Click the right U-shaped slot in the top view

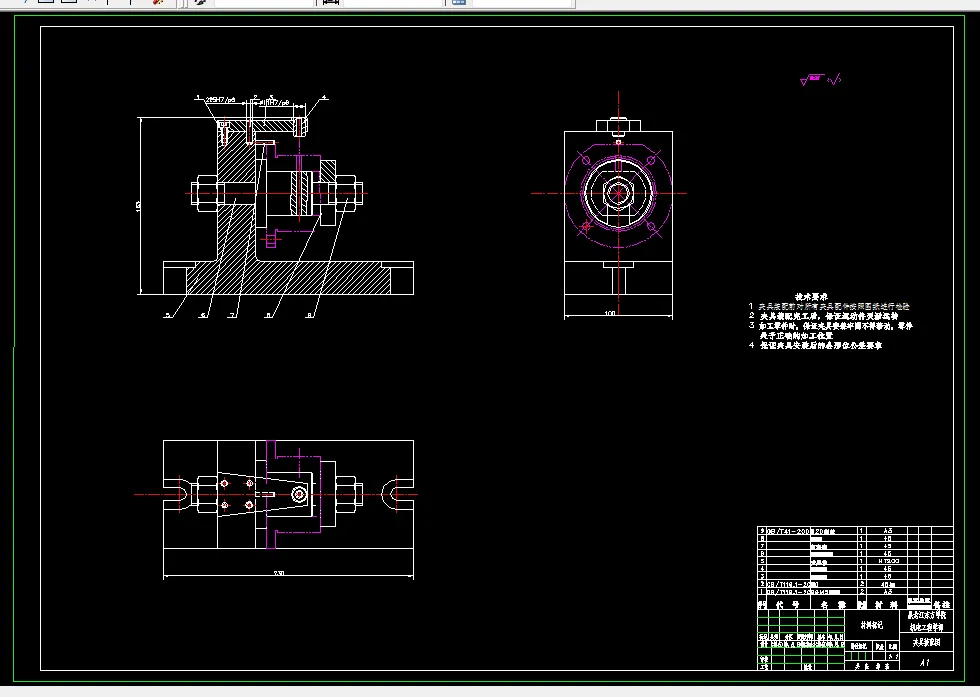point(398,494)
